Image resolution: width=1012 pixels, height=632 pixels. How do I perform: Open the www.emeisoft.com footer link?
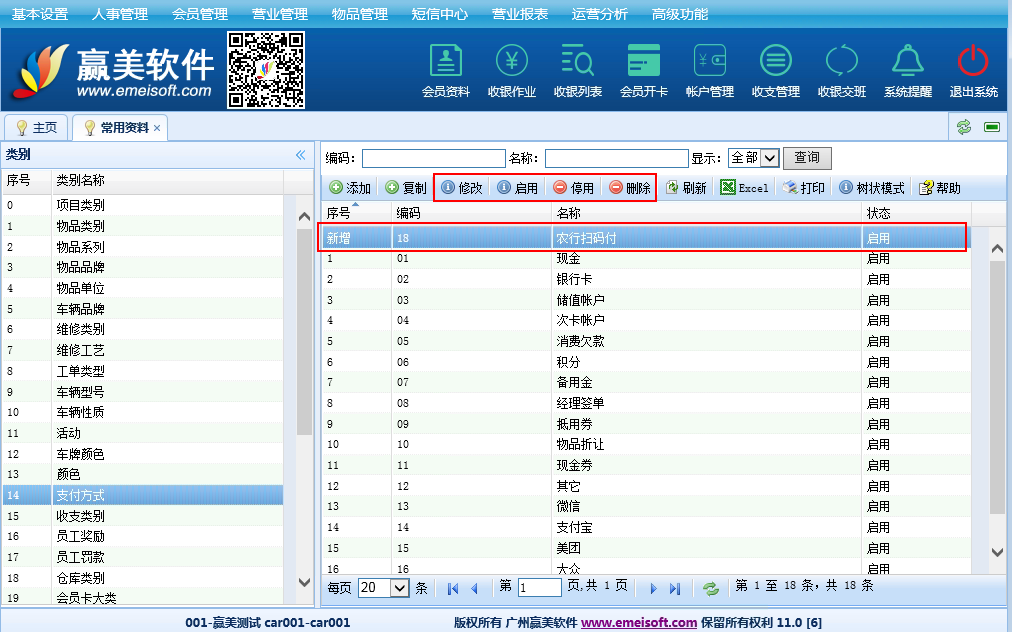pyautogui.click(x=639, y=622)
